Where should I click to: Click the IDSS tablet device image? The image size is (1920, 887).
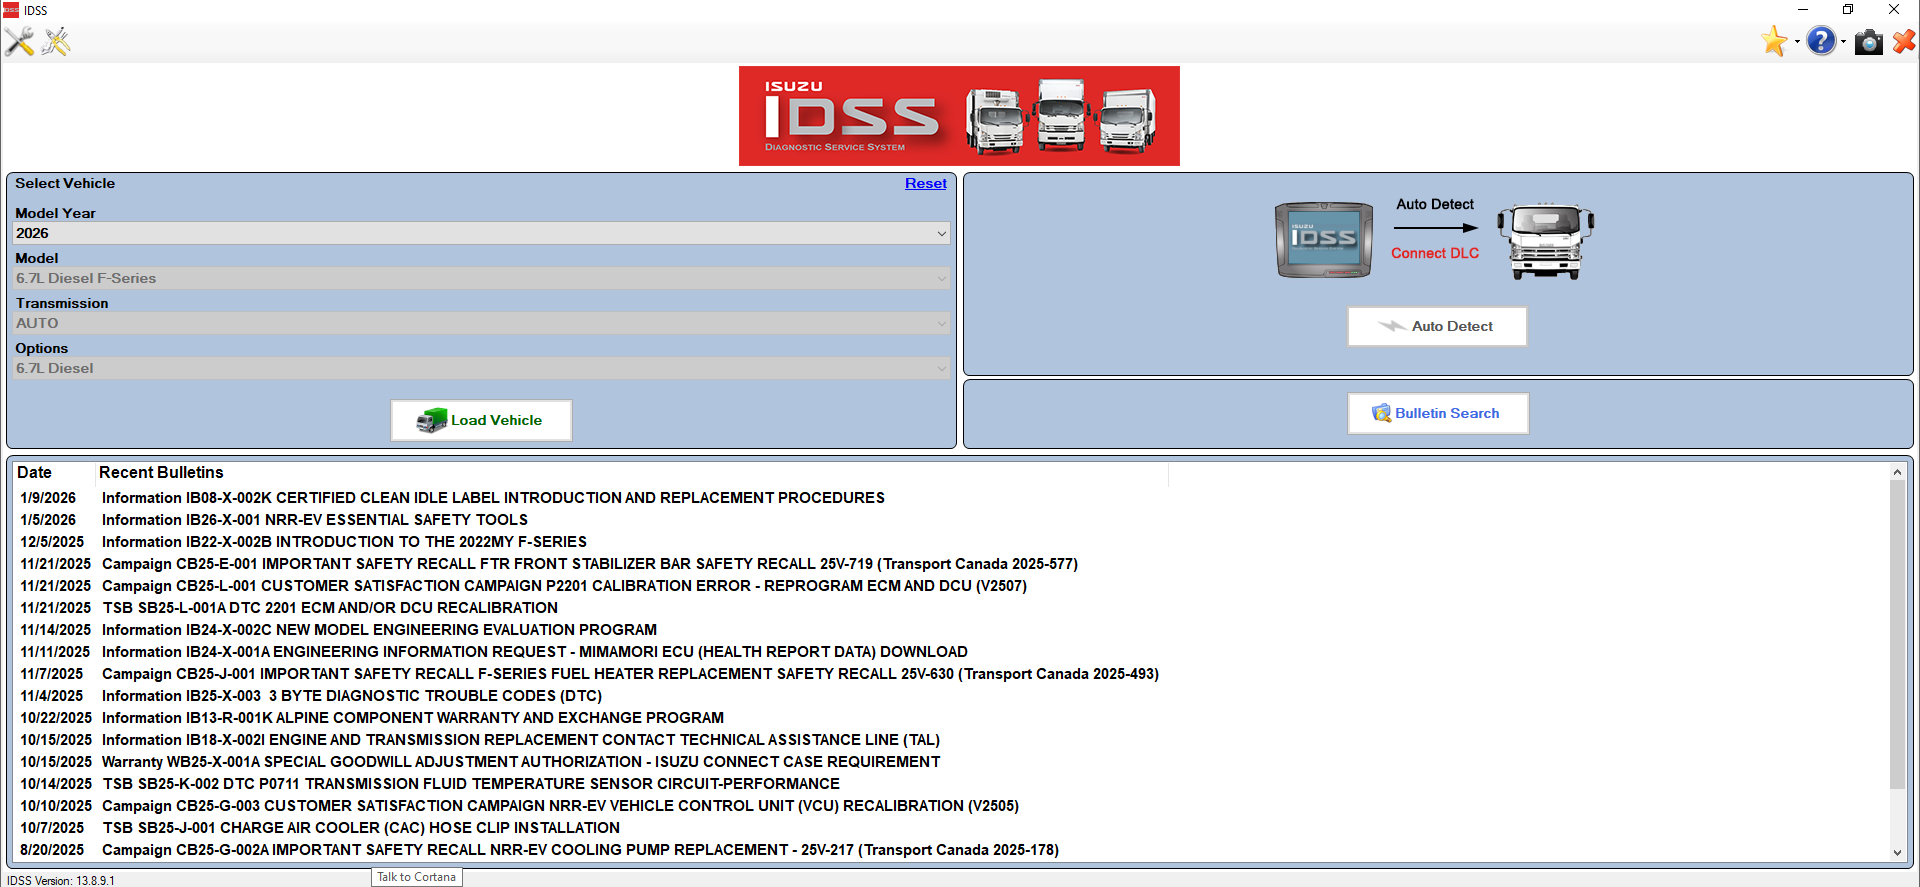coord(1323,240)
